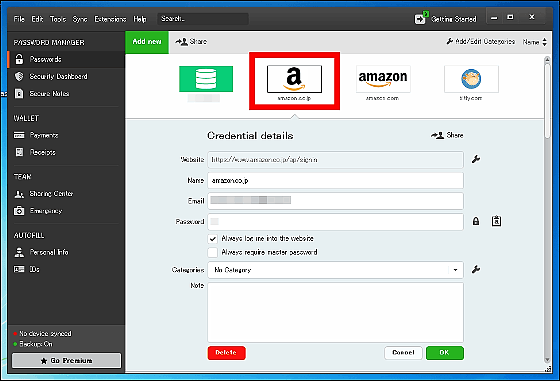
Task: Open the Help menu
Action: [140, 19]
